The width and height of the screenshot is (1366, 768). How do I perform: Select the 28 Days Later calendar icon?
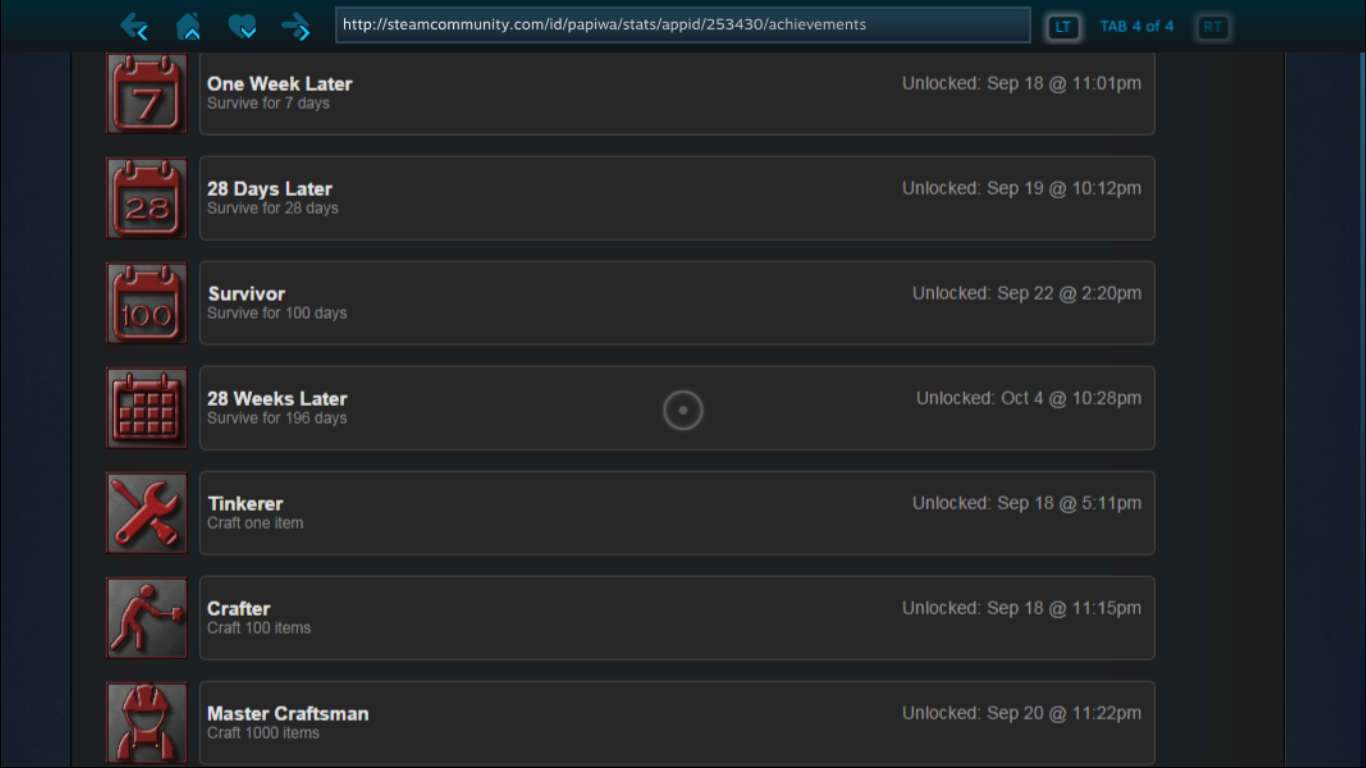tap(147, 198)
